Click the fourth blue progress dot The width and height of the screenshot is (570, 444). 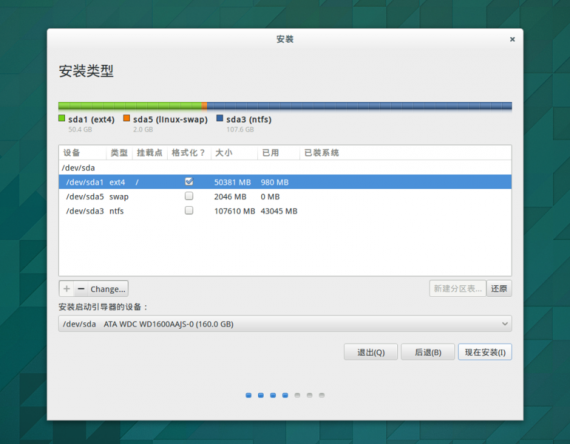pyautogui.click(x=285, y=395)
